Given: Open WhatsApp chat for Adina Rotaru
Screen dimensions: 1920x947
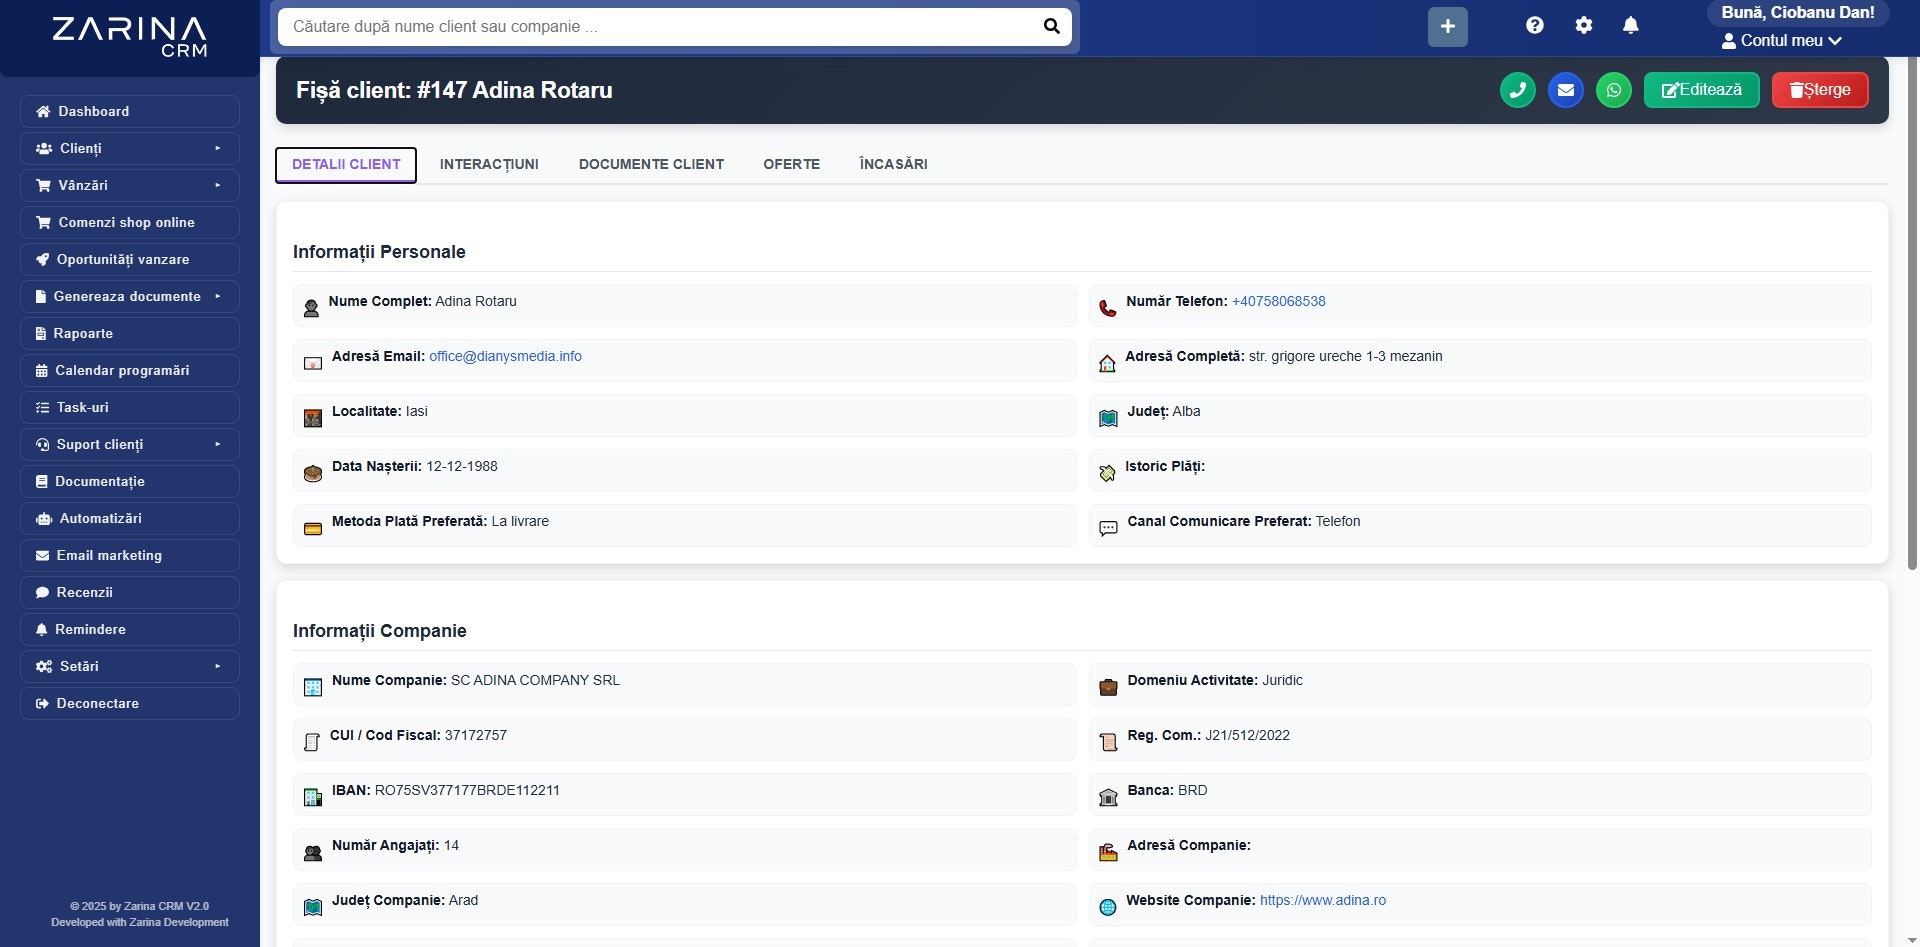Looking at the screenshot, I should click(x=1614, y=89).
